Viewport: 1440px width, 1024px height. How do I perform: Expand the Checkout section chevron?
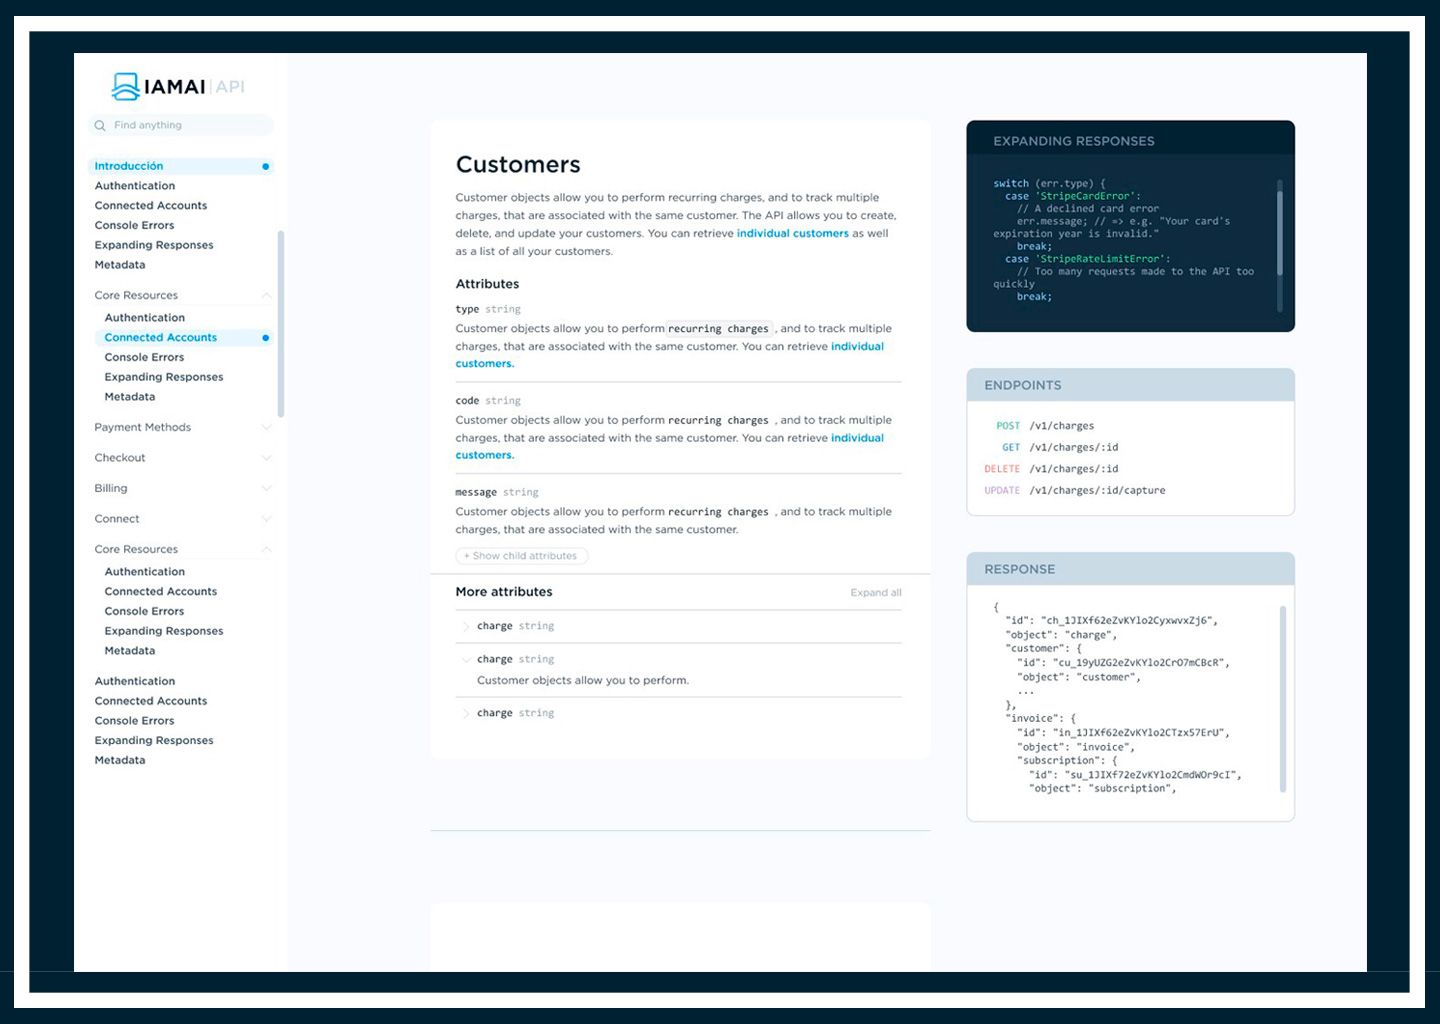coord(266,458)
